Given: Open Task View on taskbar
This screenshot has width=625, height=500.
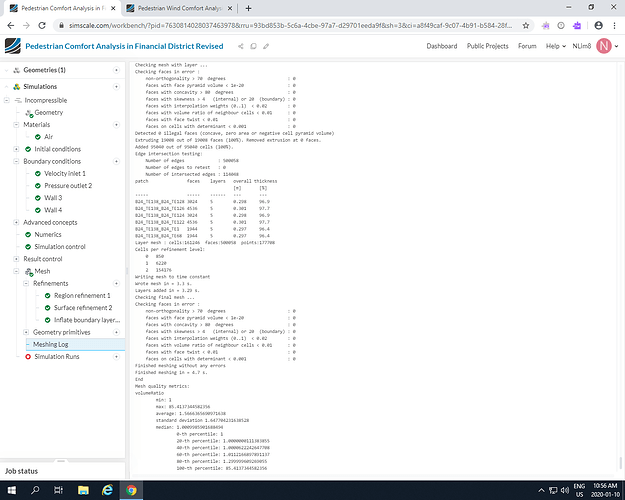Looking at the screenshot, I should click(58, 490).
